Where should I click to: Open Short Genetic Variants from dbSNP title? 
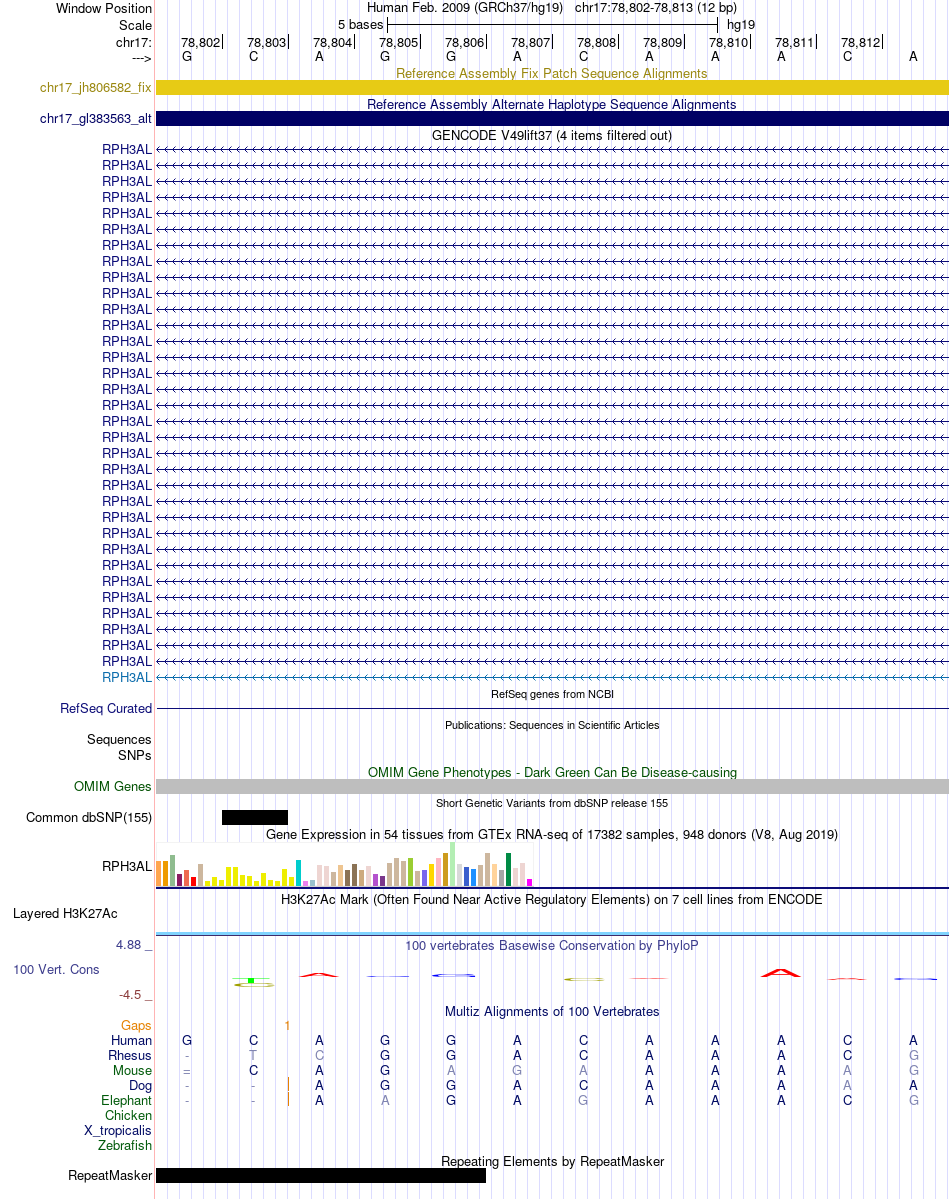(551, 803)
